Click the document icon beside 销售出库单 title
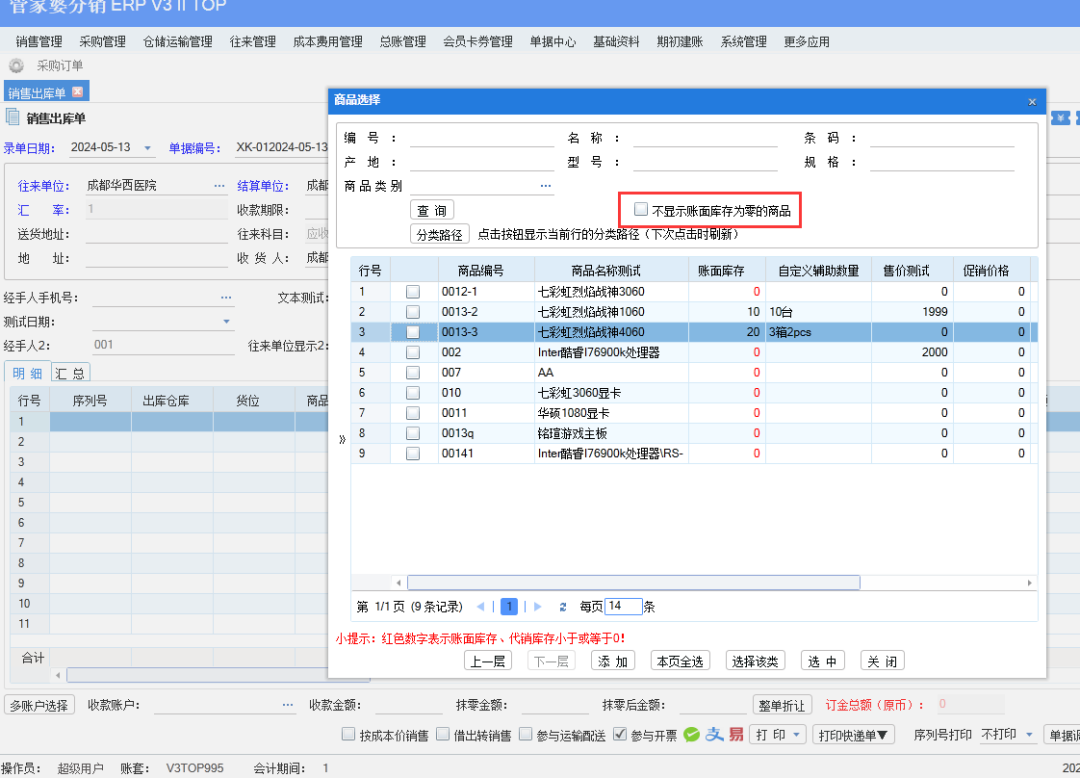The image size is (1080, 778). coord(12,117)
